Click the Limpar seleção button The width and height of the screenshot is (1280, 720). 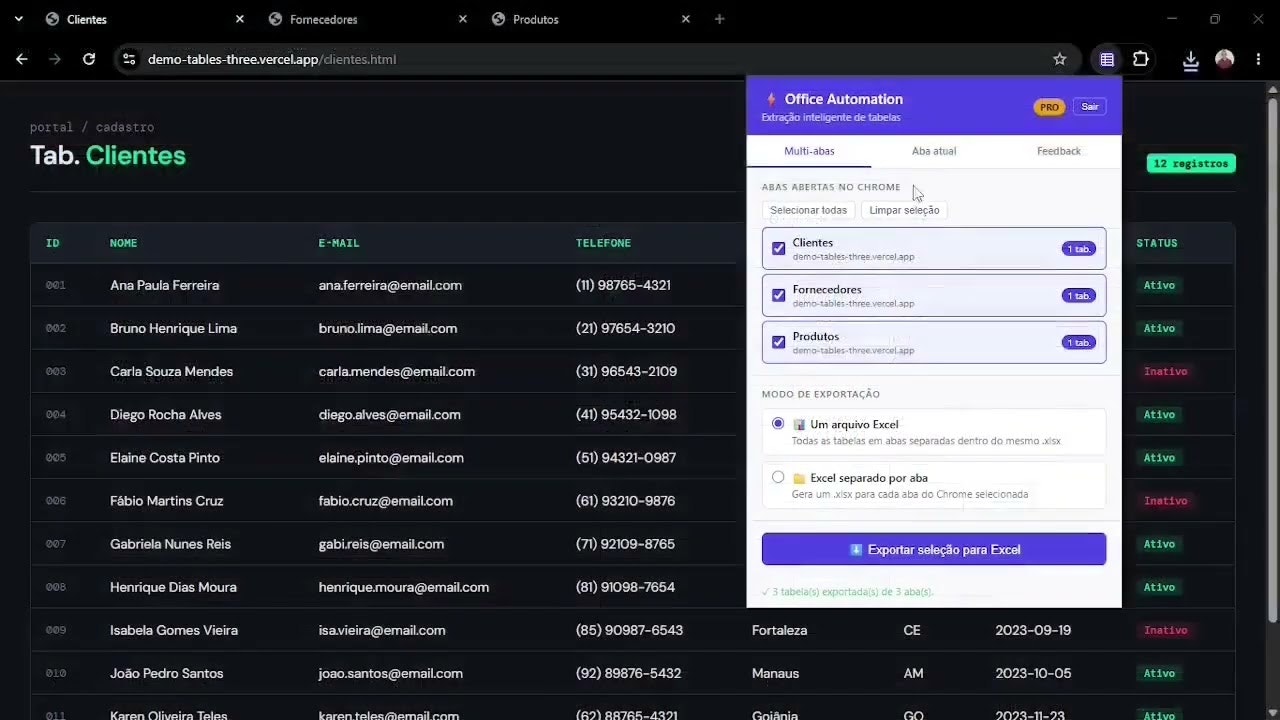[904, 210]
